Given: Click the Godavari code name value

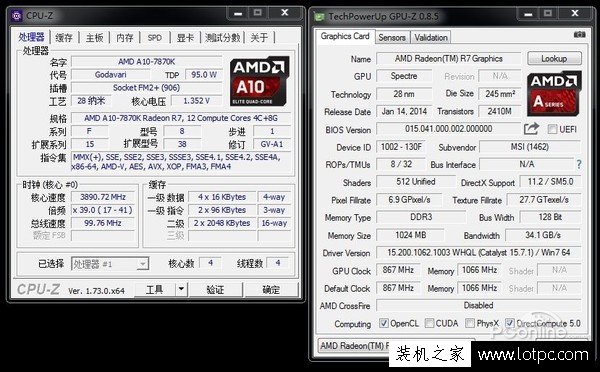Looking at the screenshot, I should [110, 75].
